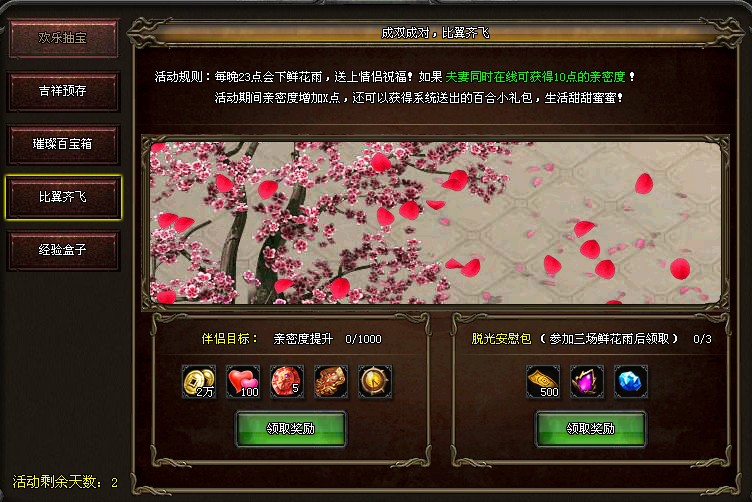Click the red gem reward icon marked 5
The height and width of the screenshot is (502, 752).
point(287,382)
